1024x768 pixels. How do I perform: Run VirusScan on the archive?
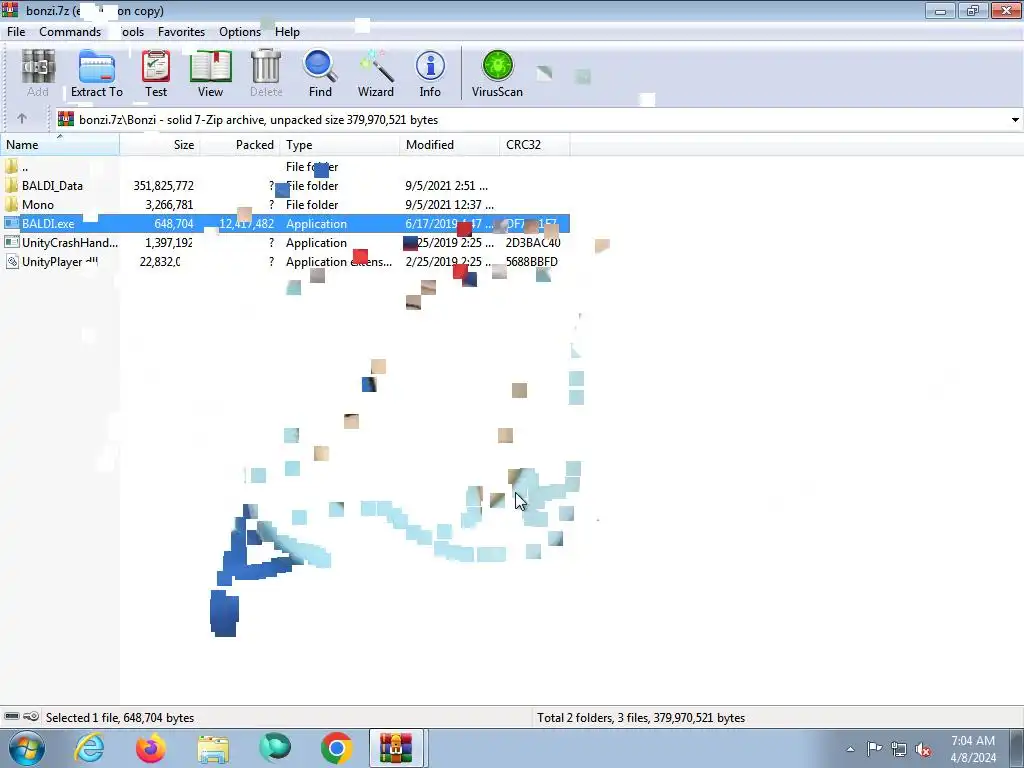tap(497, 73)
